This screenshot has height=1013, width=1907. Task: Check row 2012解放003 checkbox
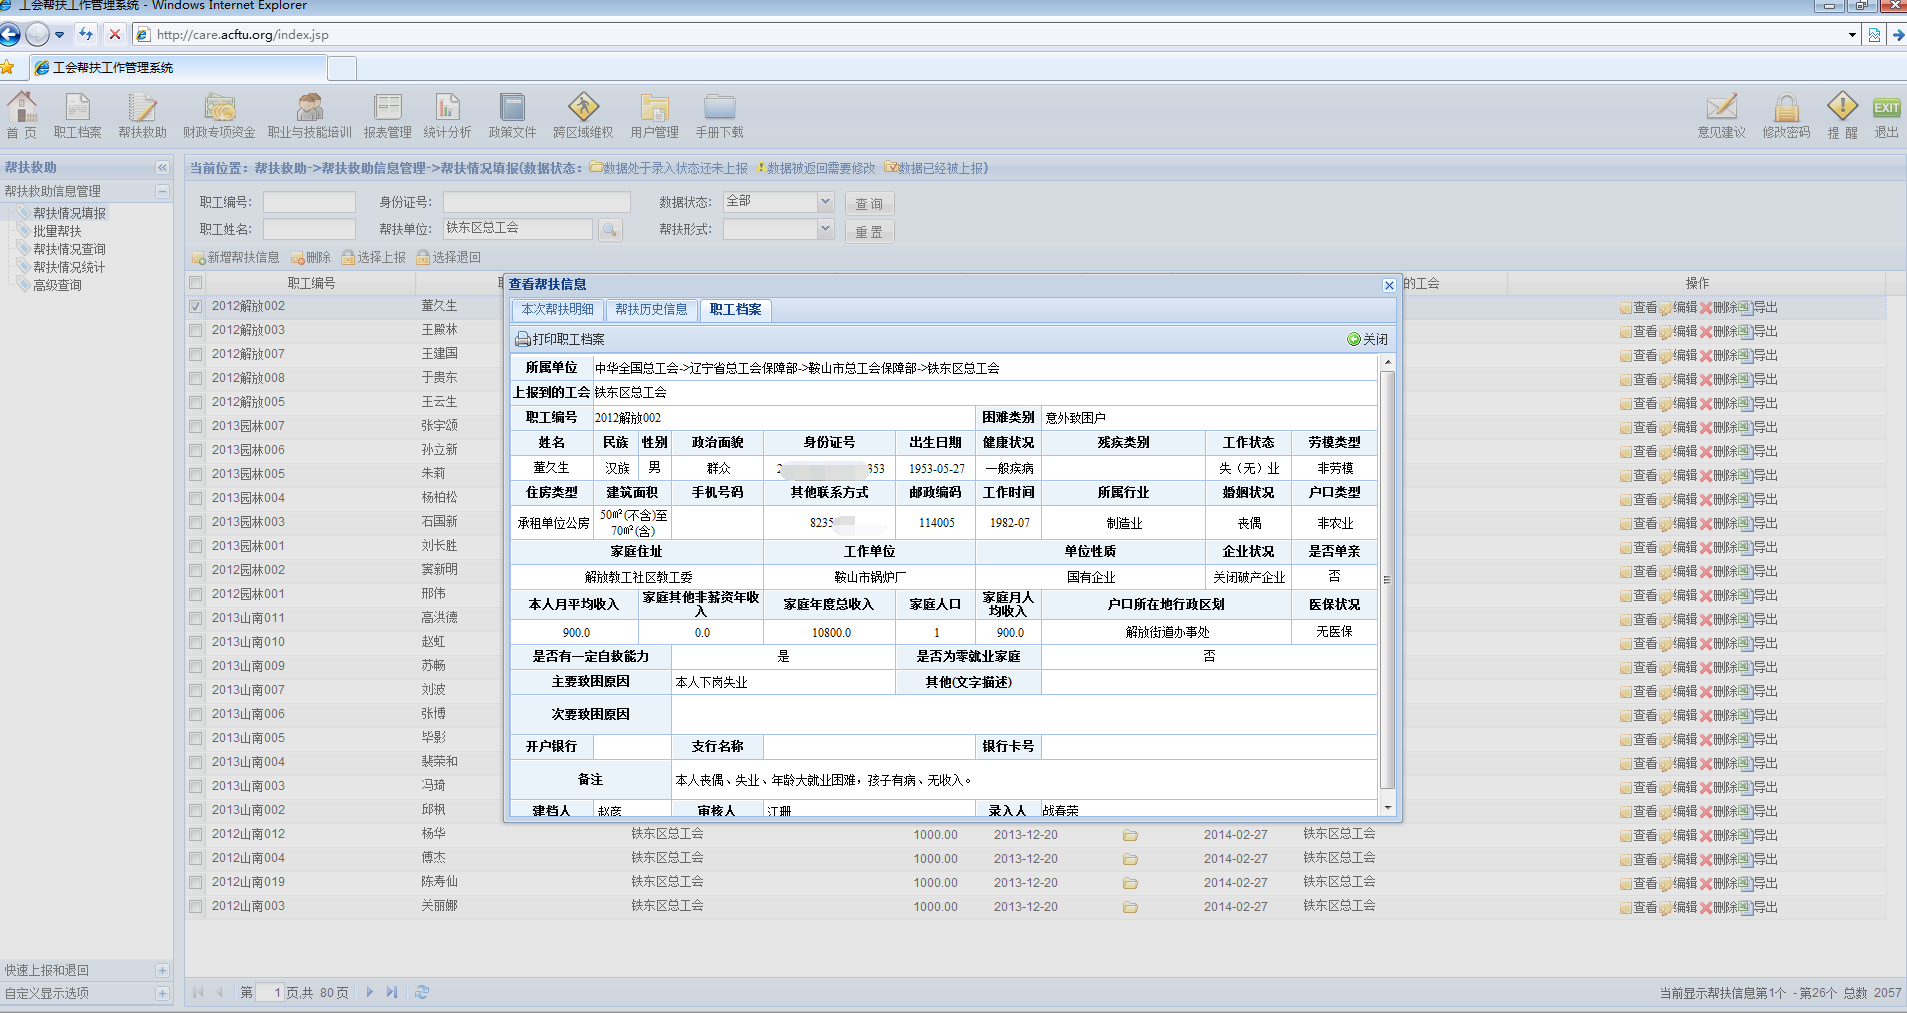[196, 330]
